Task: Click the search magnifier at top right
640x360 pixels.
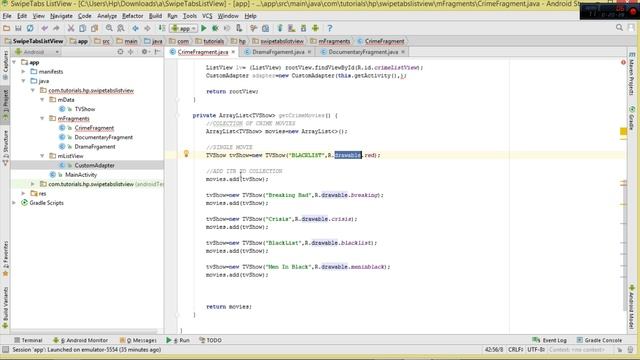Action: pyautogui.click(x=619, y=28)
